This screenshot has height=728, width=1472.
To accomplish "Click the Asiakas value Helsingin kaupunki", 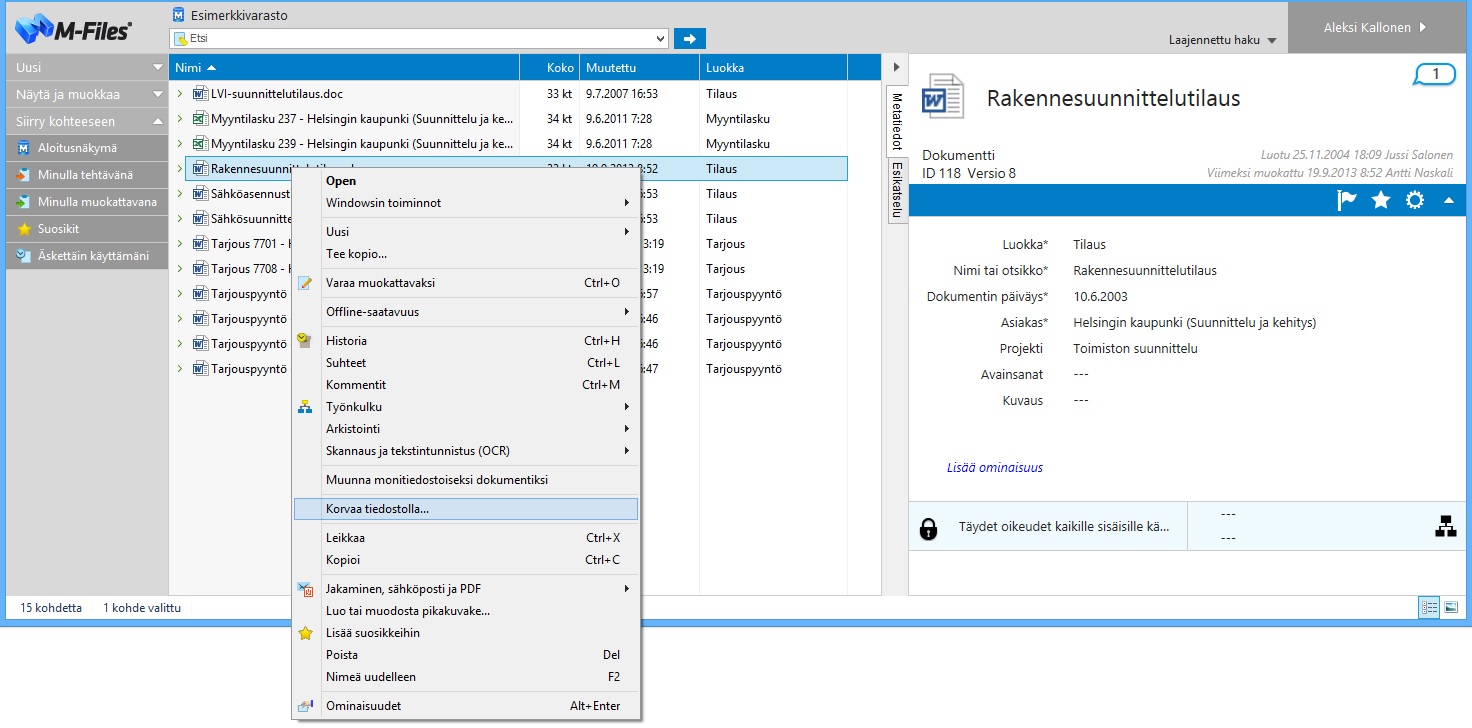I will 1194,323.
